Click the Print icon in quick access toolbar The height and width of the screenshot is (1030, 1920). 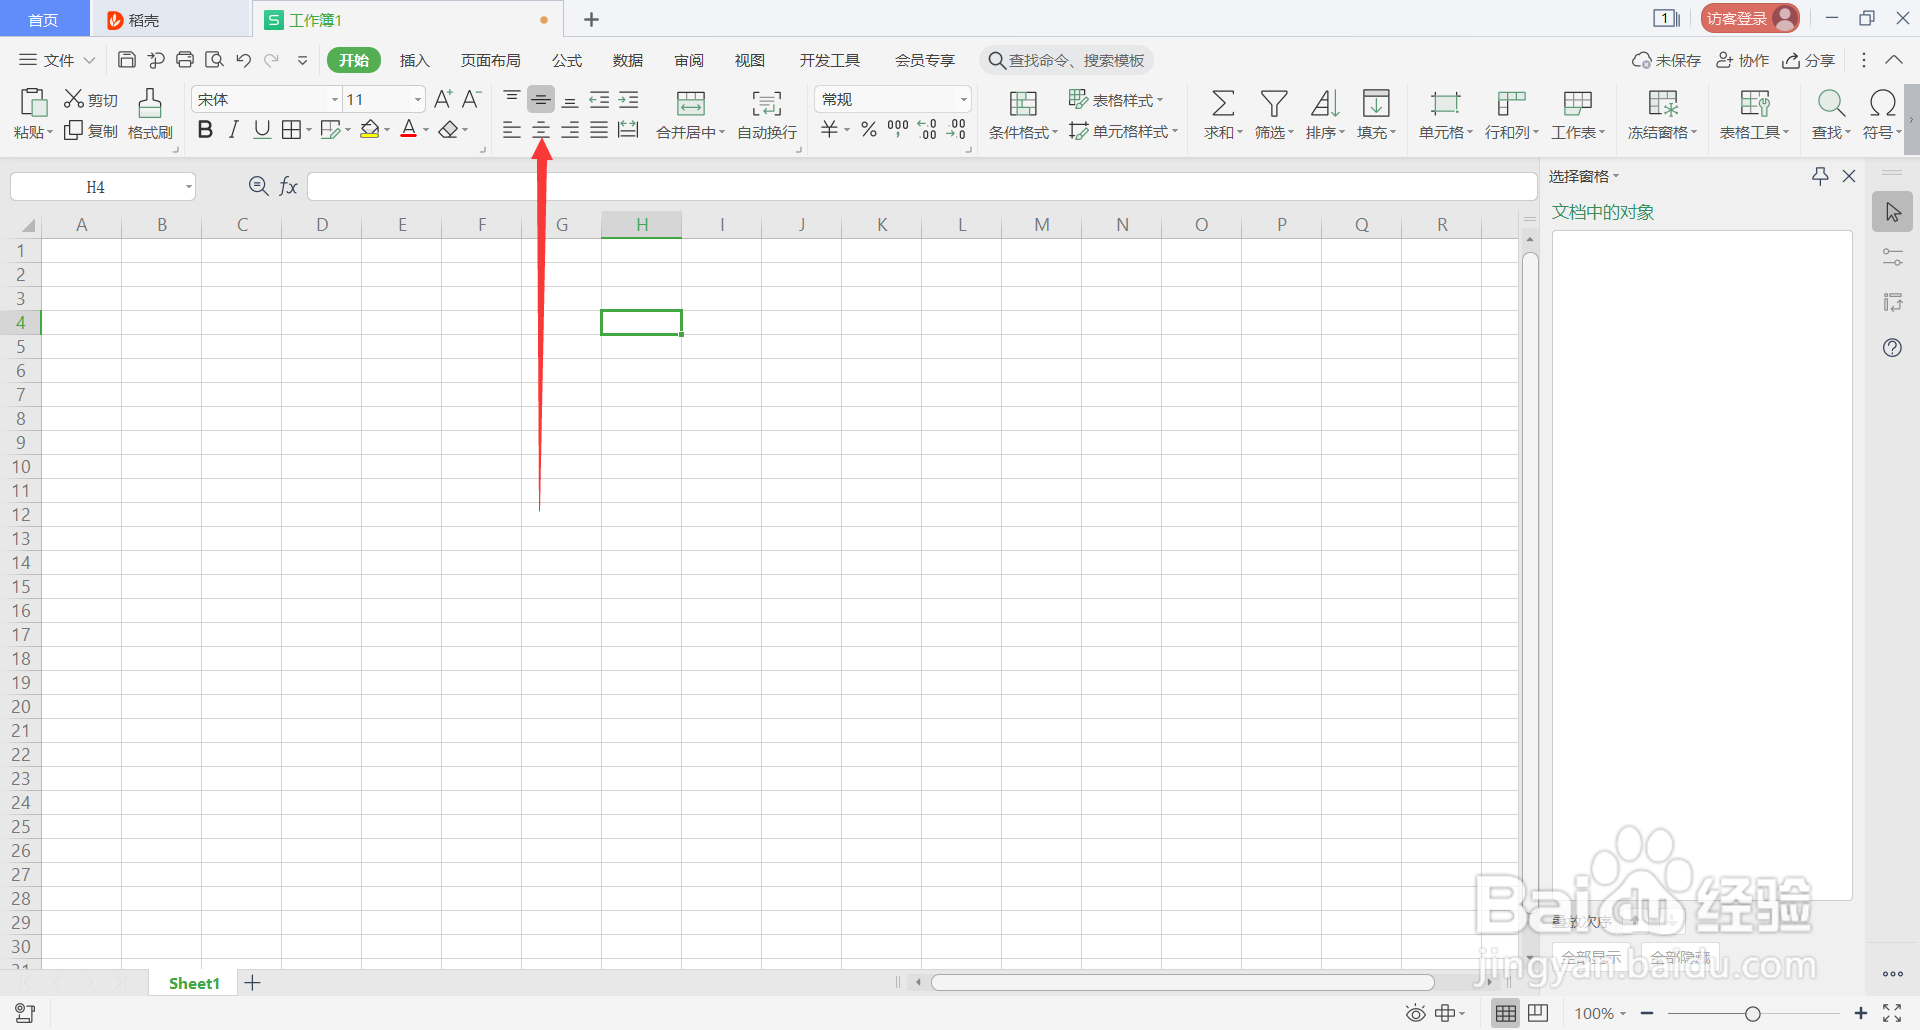pos(185,60)
